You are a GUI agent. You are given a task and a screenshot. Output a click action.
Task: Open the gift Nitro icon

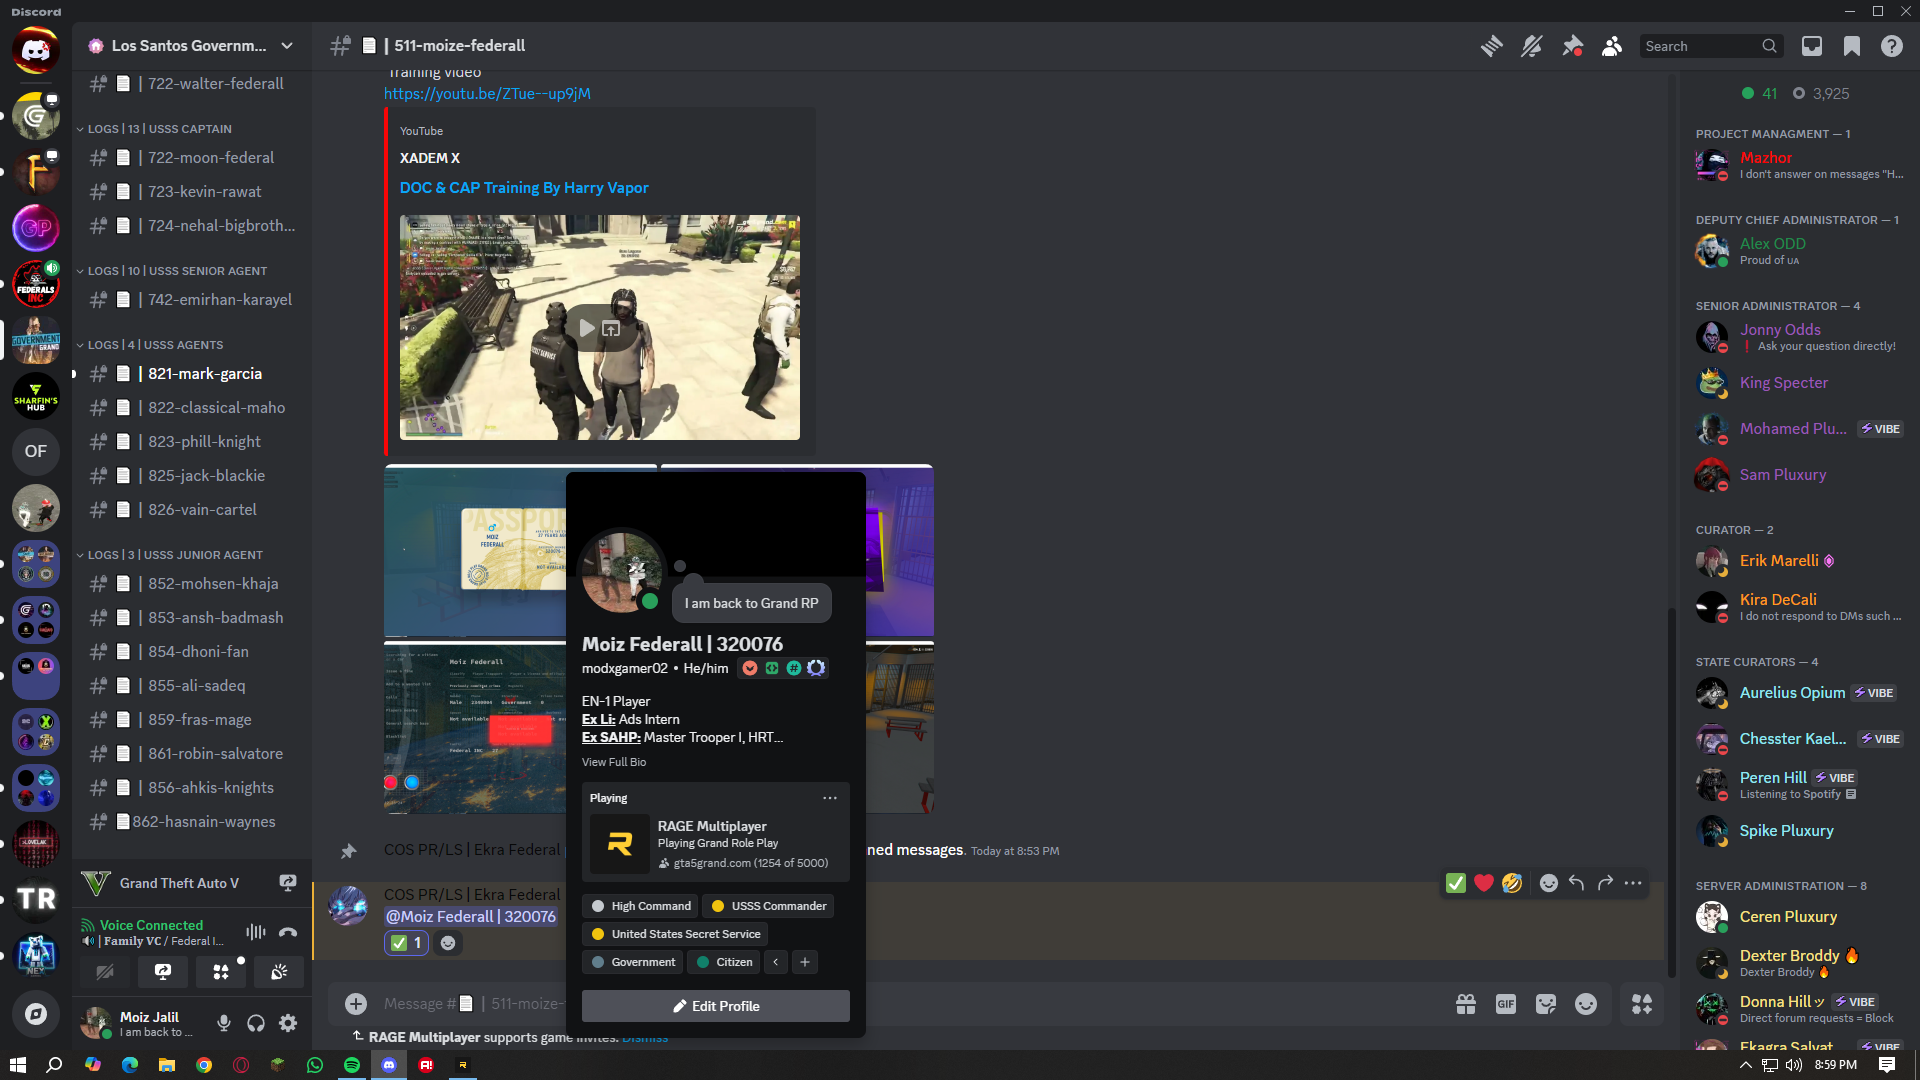[1466, 1004]
